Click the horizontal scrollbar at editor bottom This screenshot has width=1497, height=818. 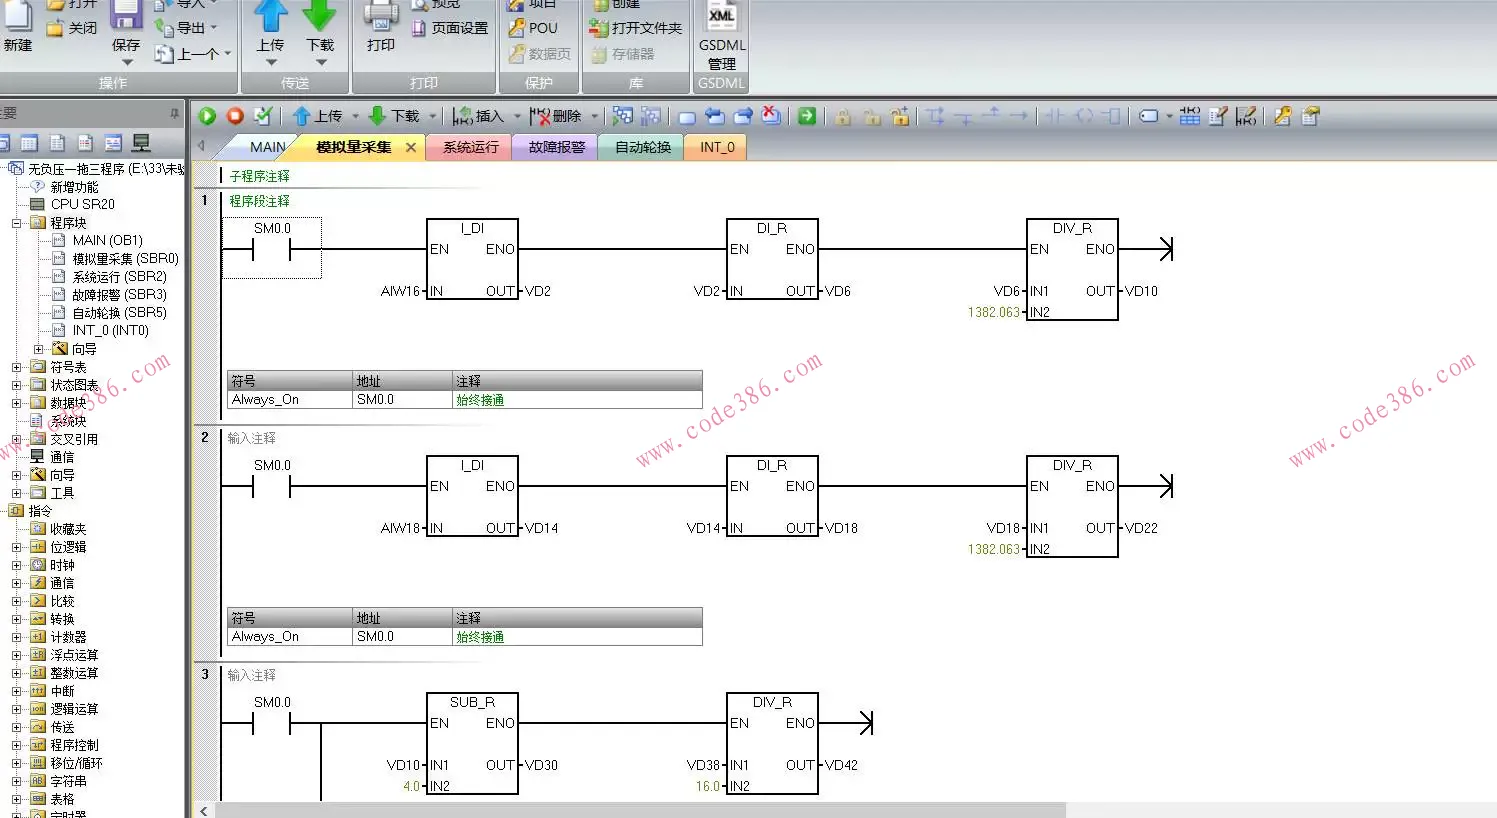(640, 810)
